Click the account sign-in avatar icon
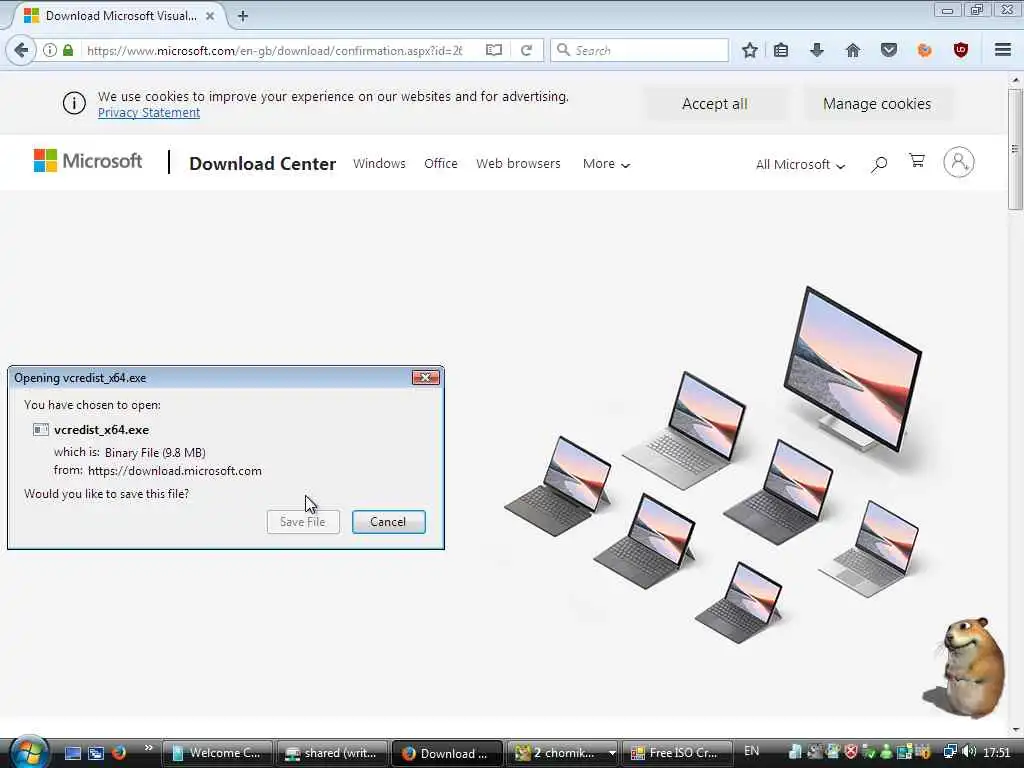1024x768 pixels. point(959,162)
